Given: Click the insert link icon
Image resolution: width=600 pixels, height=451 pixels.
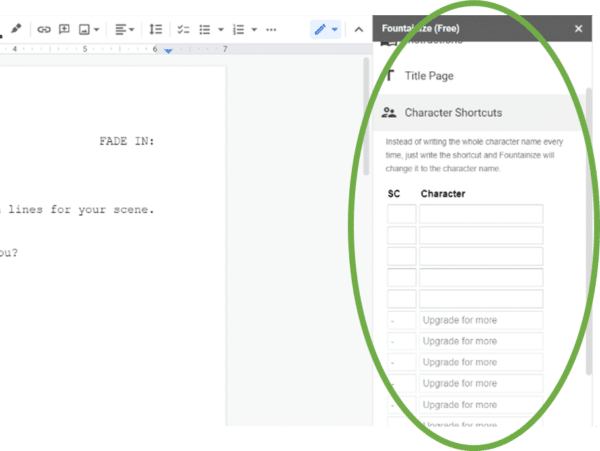Looking at the screenshot, I should [x=44, y=29].
